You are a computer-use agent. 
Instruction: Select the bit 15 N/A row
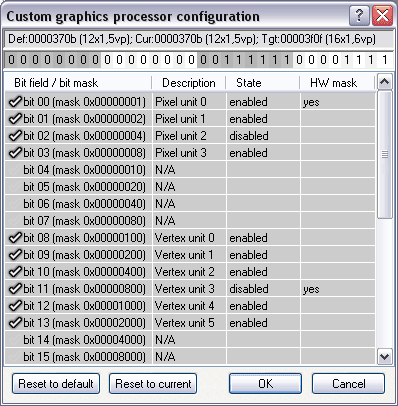190,357
